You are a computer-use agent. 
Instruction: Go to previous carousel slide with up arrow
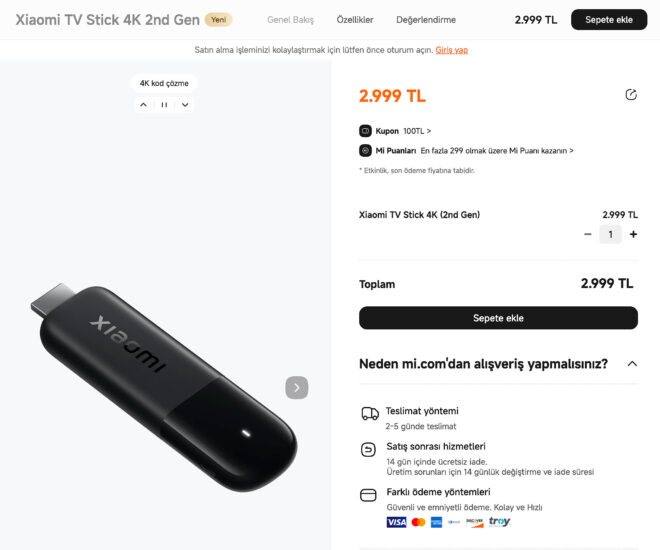144,105
